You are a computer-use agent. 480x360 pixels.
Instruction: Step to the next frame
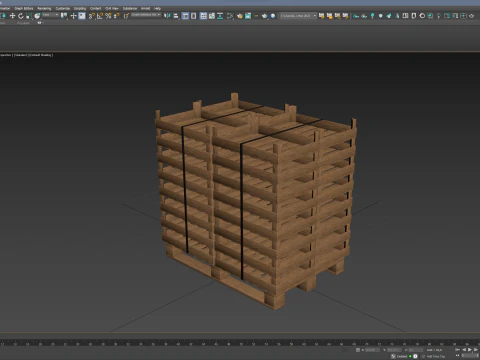pyautogui.click(x=476, y=350)
